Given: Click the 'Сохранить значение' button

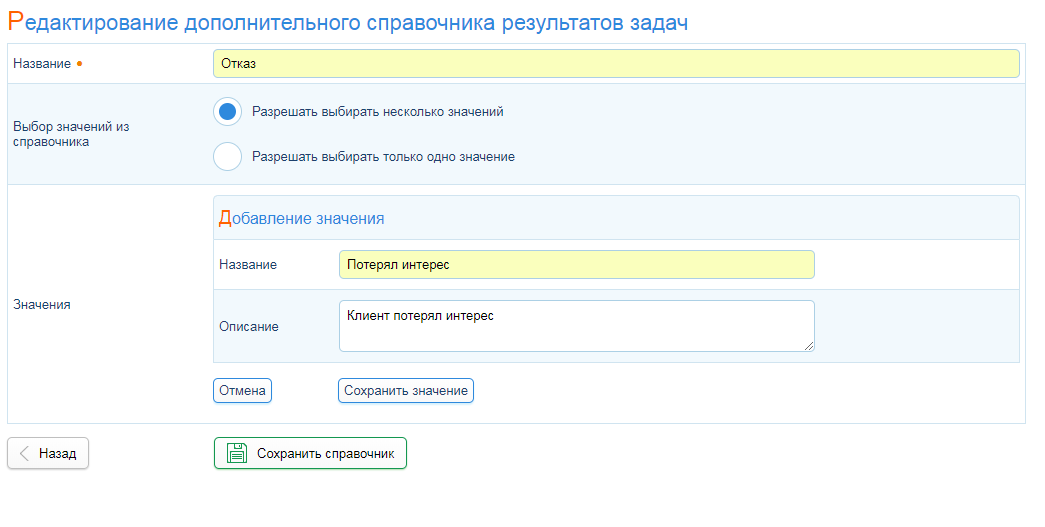Looking at the screenshot, I should [406, 390].
